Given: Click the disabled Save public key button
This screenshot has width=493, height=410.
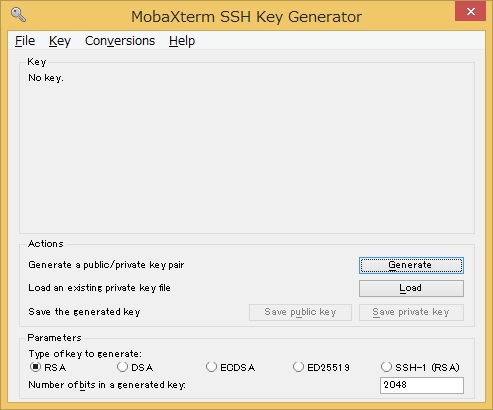Looking at the screenshot, I should 300,312.
